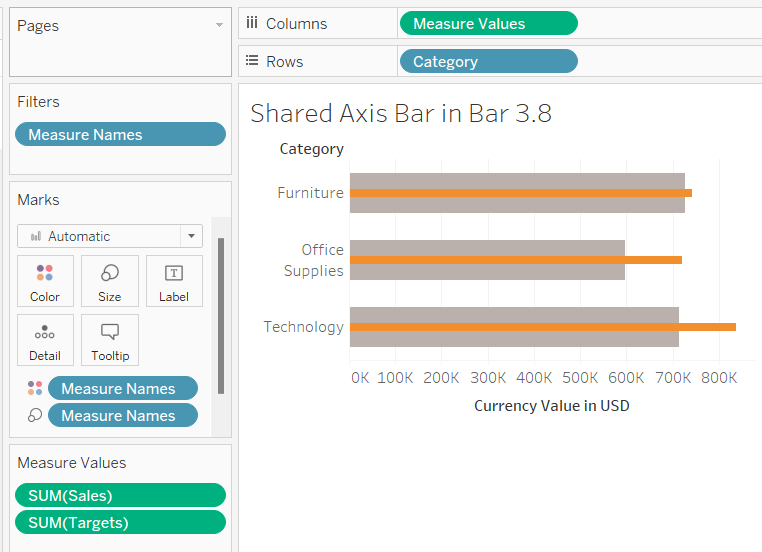Open the Color marks card button

pyautogui.click(x=45, y=281)
